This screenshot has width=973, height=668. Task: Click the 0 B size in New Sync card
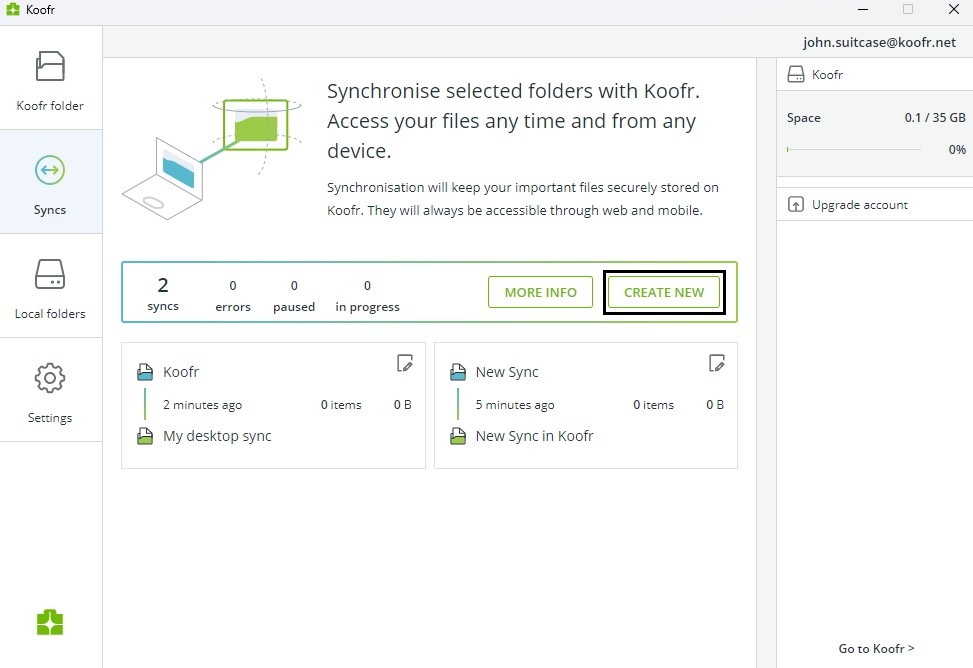715,405
